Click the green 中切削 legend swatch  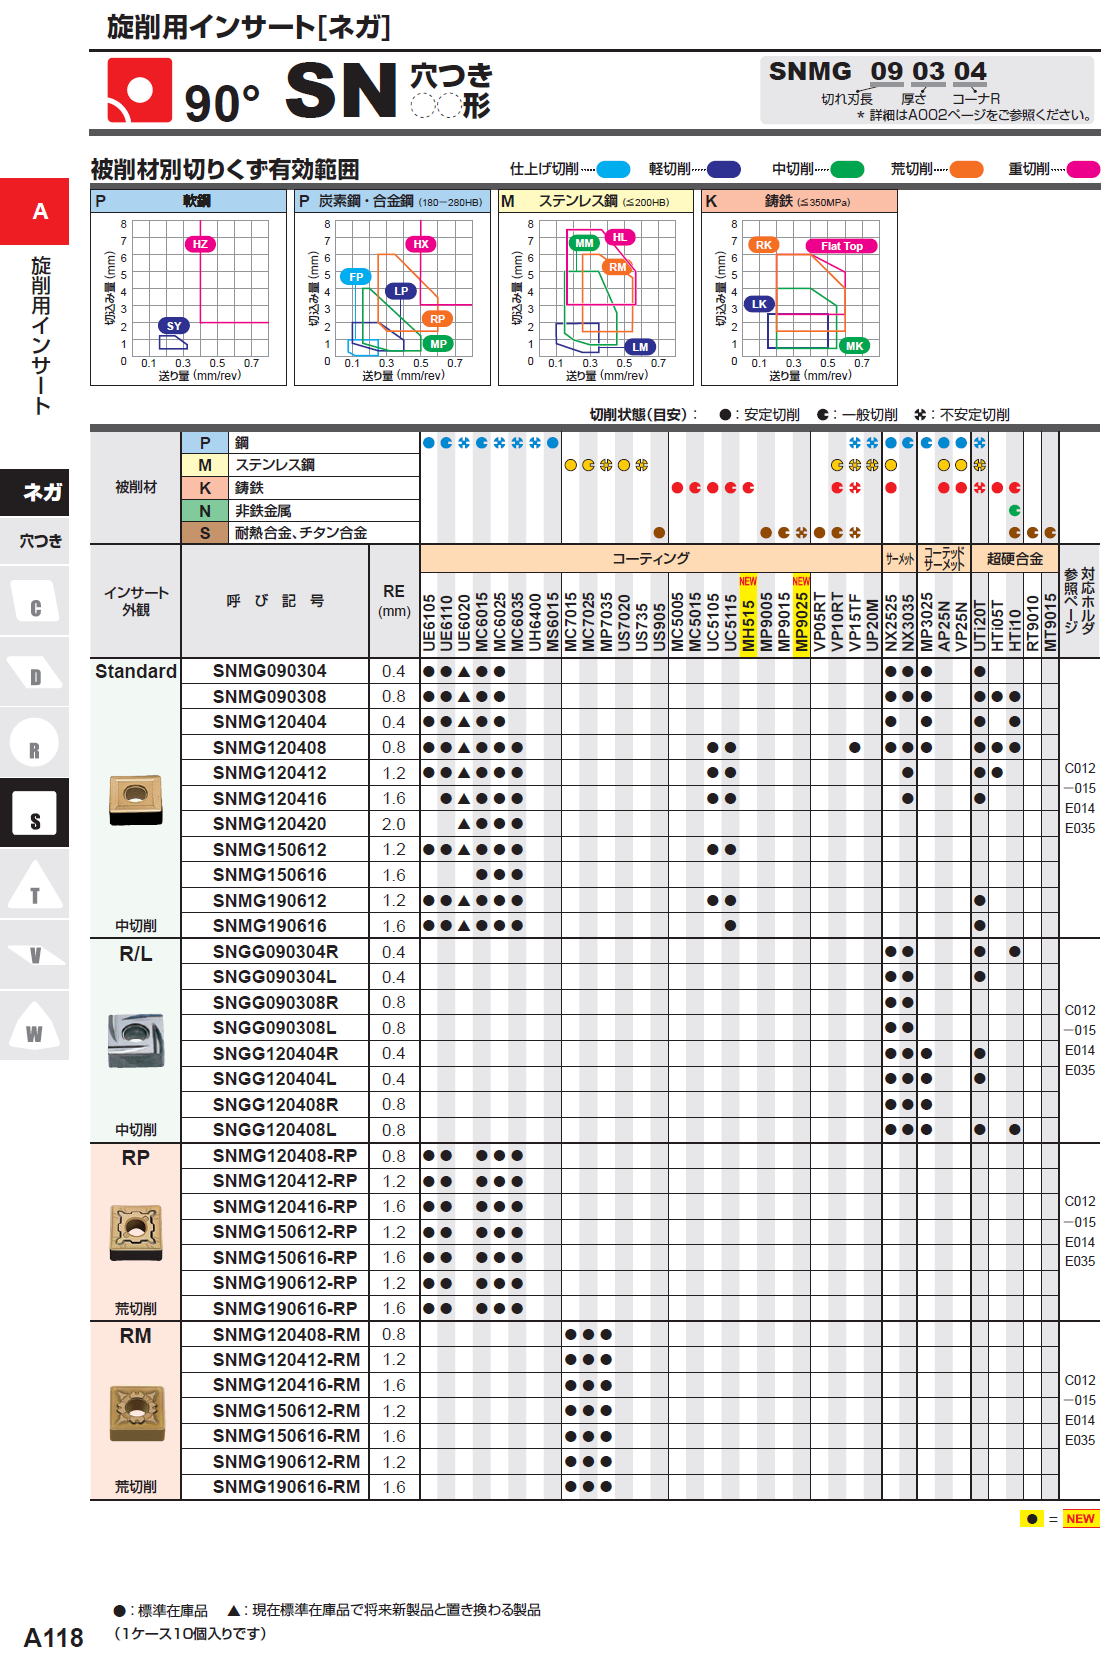point(847,169)
